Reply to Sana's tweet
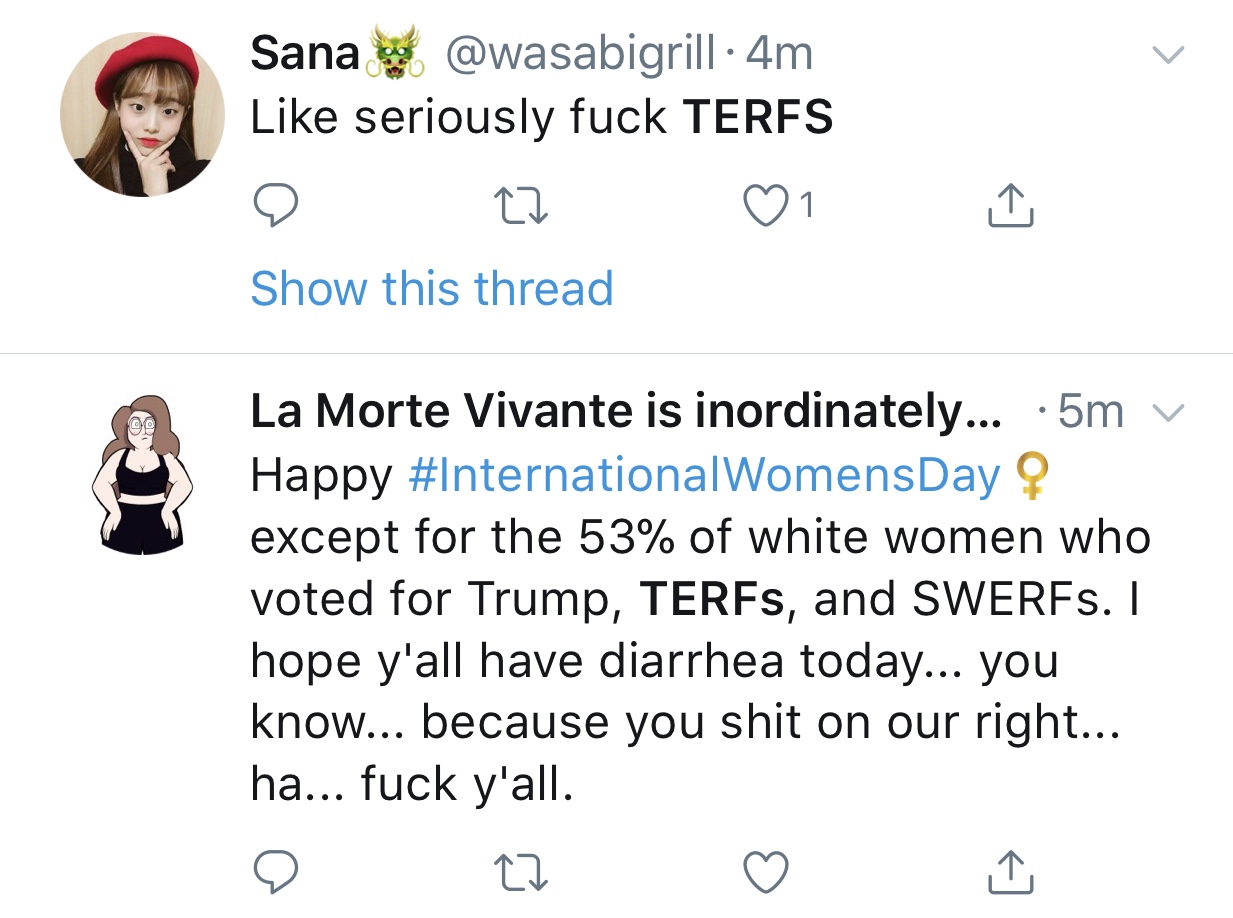 (274, 206)
